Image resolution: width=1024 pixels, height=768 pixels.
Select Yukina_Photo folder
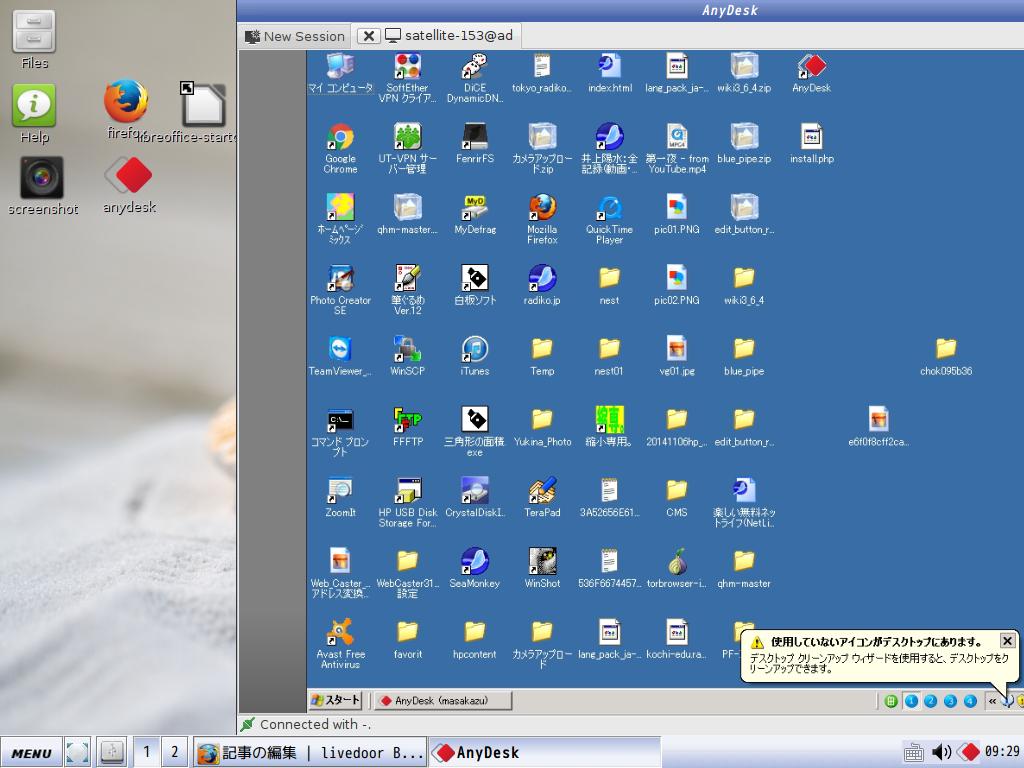542,426
